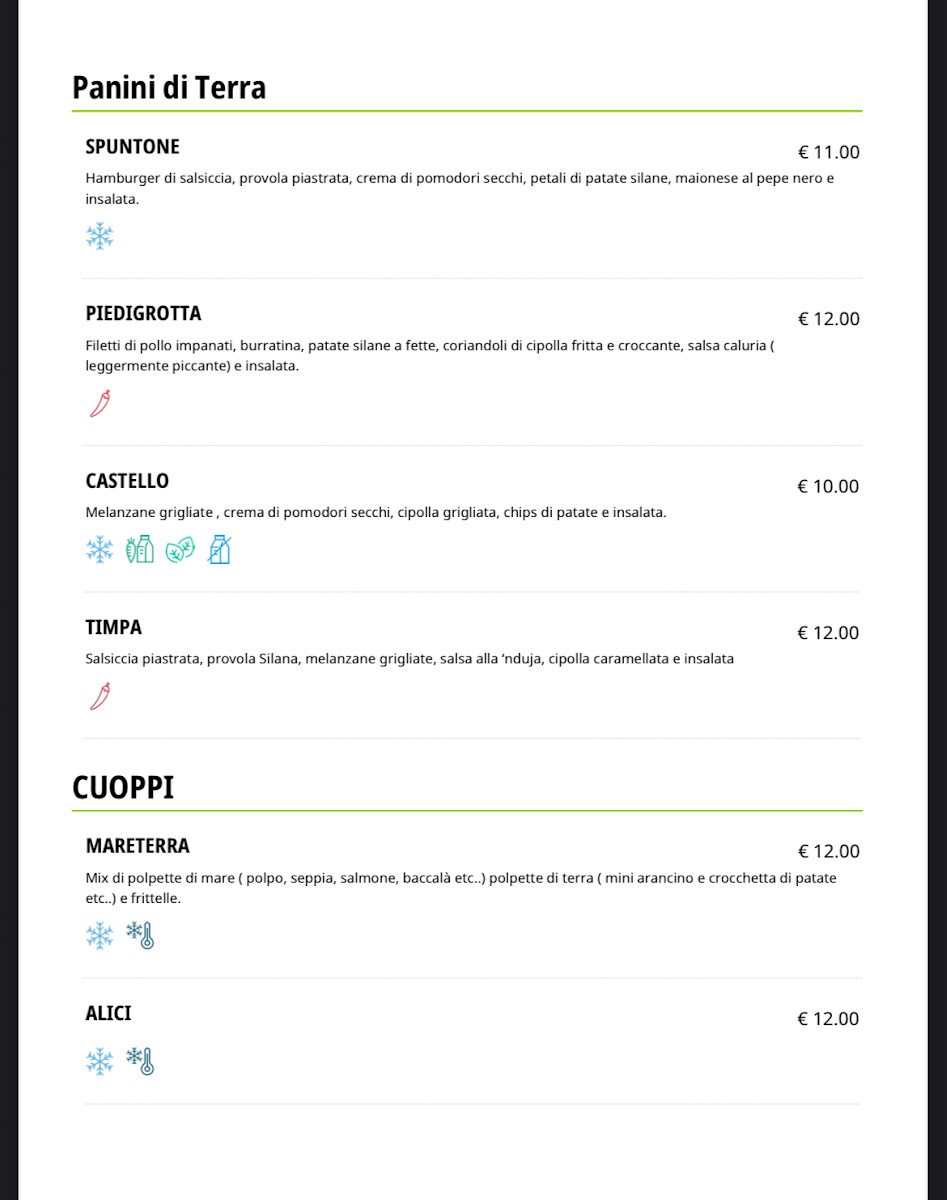Open the SPUNTONE menu item
This screenshot has height=1200, width=947.
click(133, 147)
